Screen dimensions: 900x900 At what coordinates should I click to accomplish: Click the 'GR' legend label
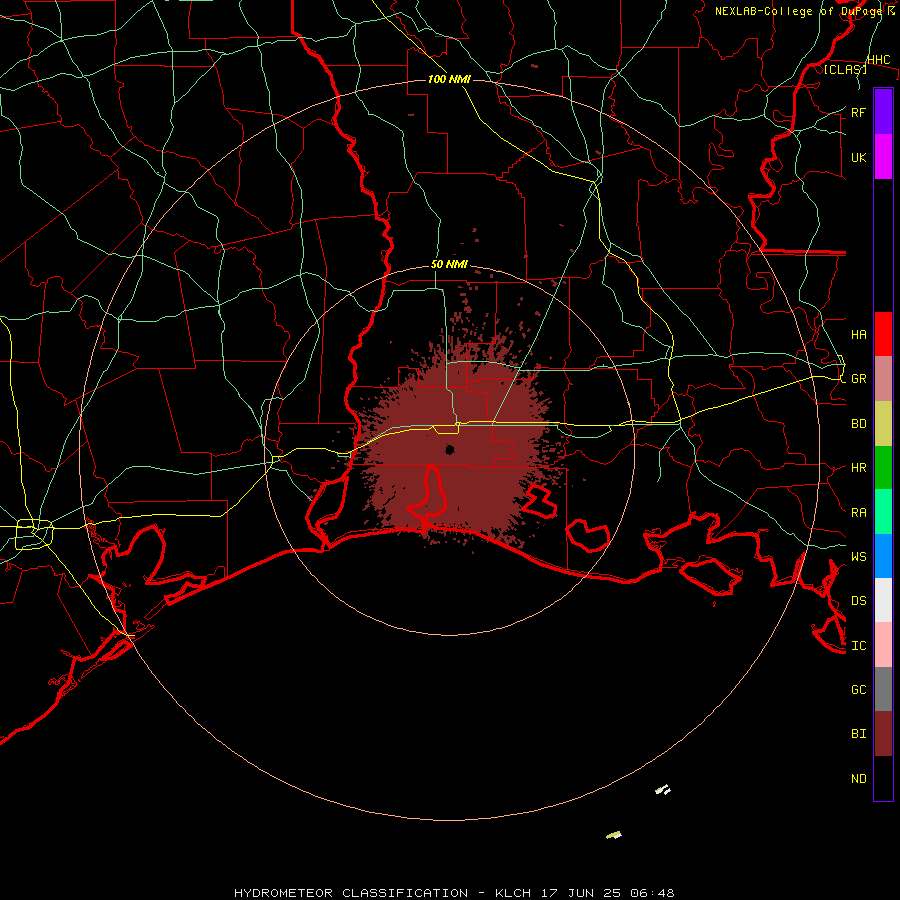pos(858,379)
